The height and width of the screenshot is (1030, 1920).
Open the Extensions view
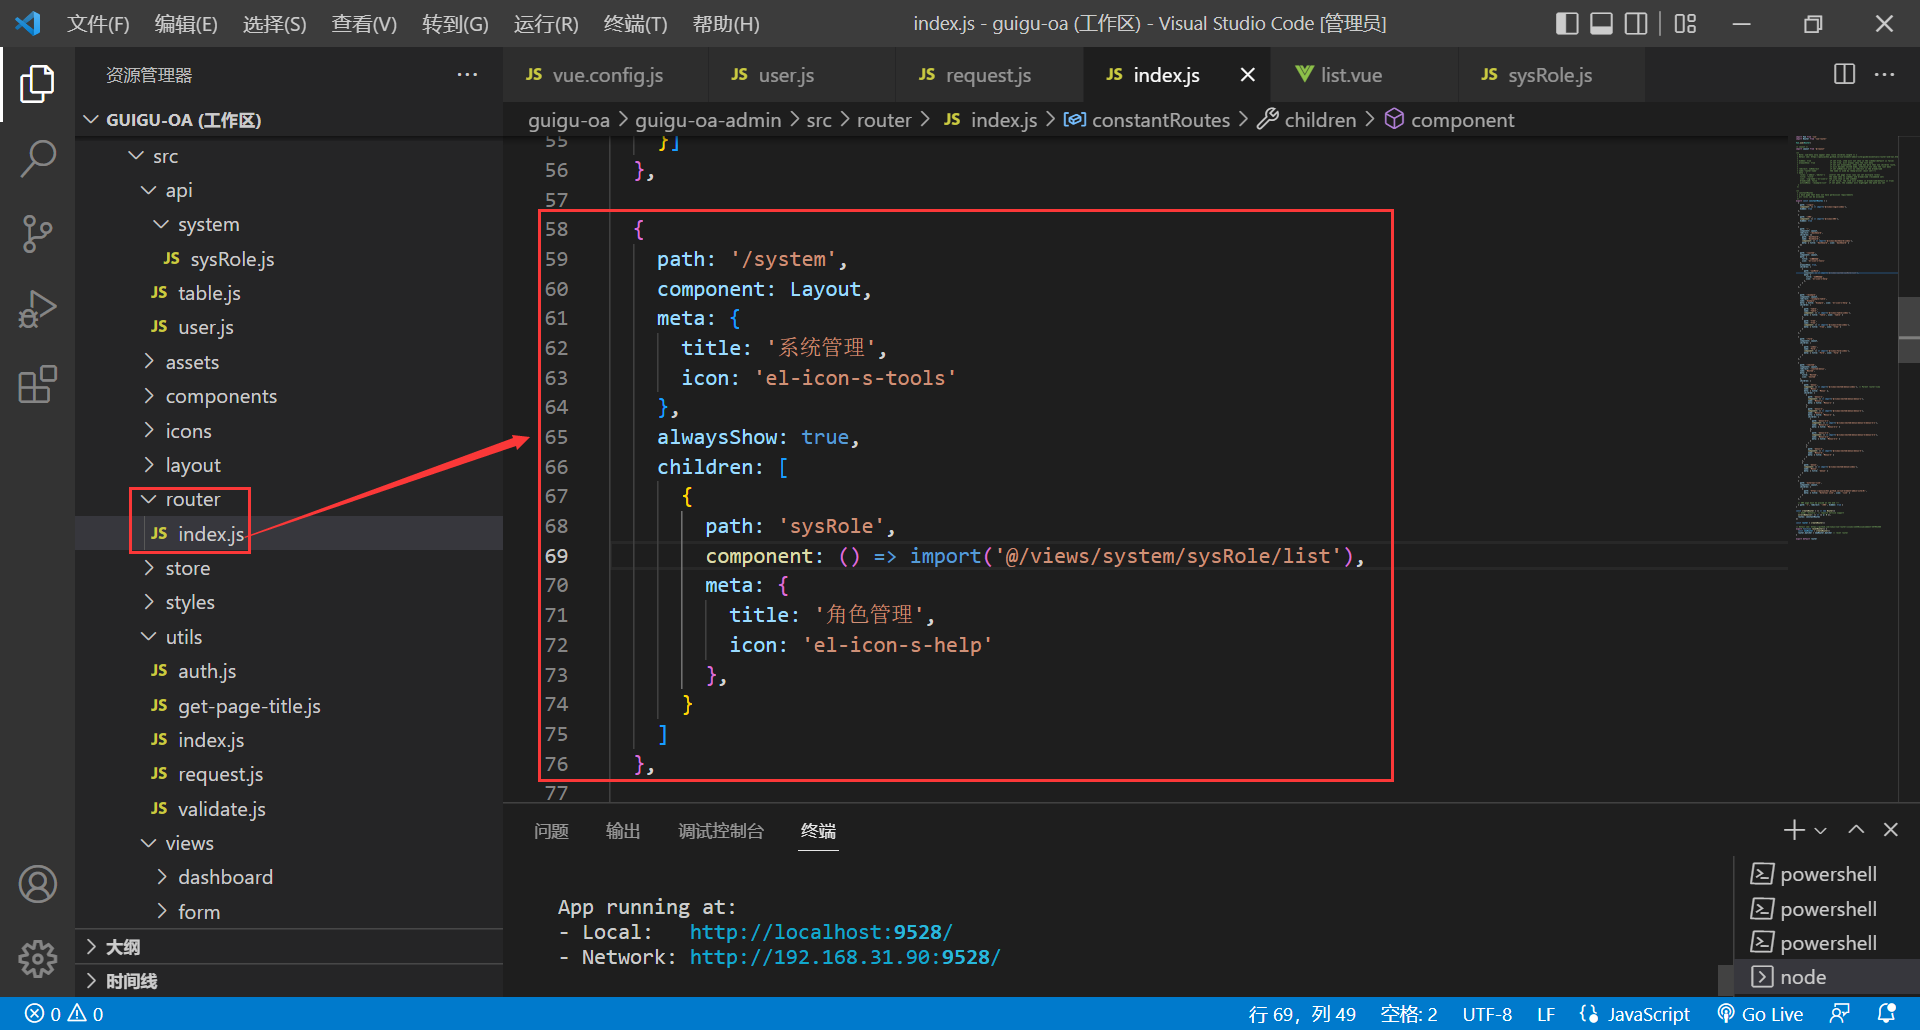[x=37, y=385]
